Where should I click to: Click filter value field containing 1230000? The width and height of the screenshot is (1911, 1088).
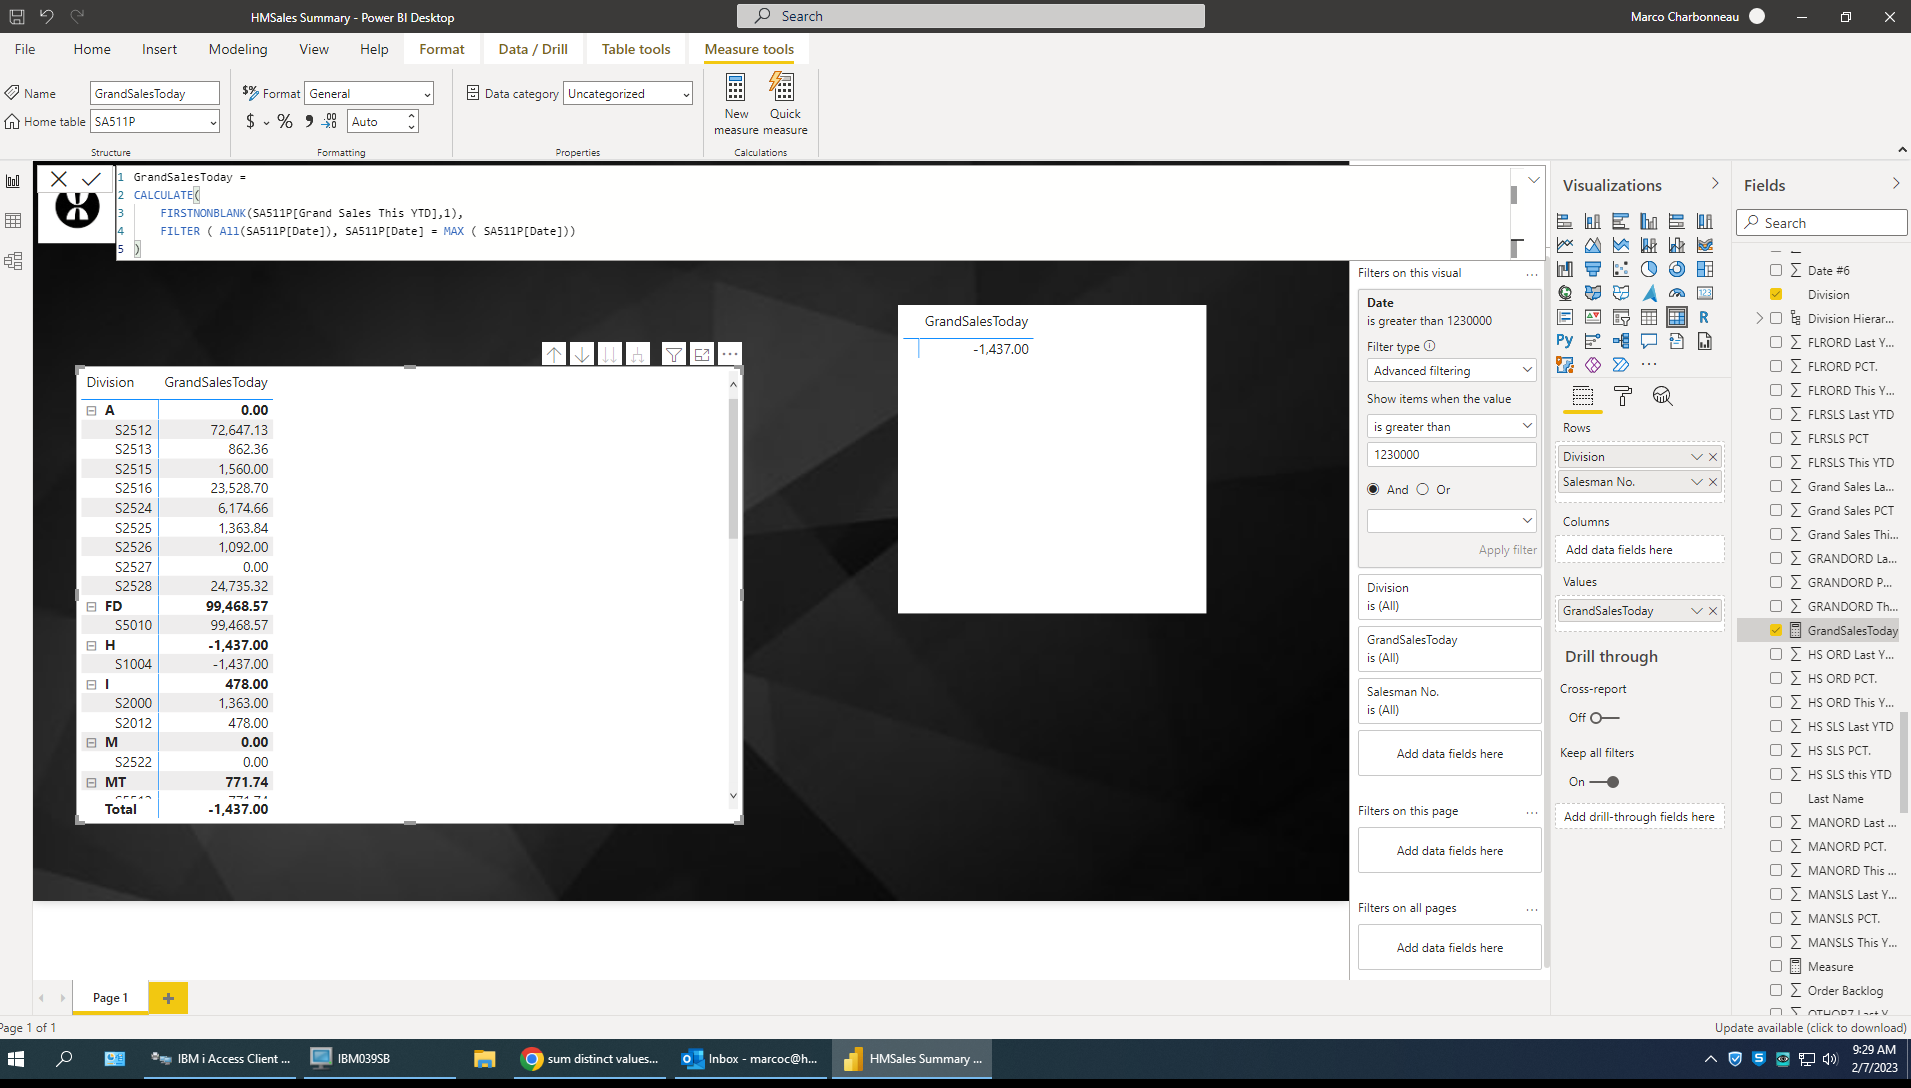point(1451,454)
